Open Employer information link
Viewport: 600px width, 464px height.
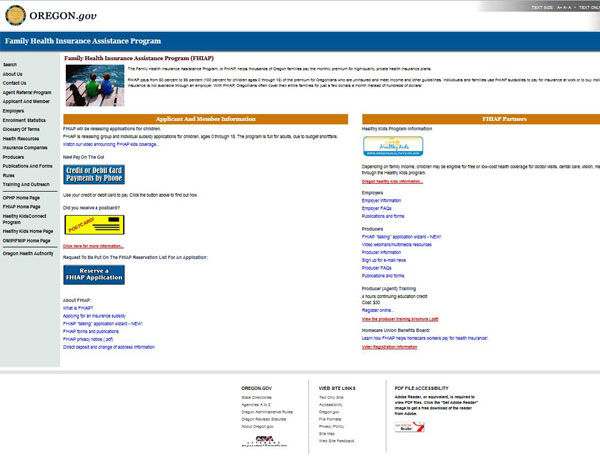coord(382,200)
